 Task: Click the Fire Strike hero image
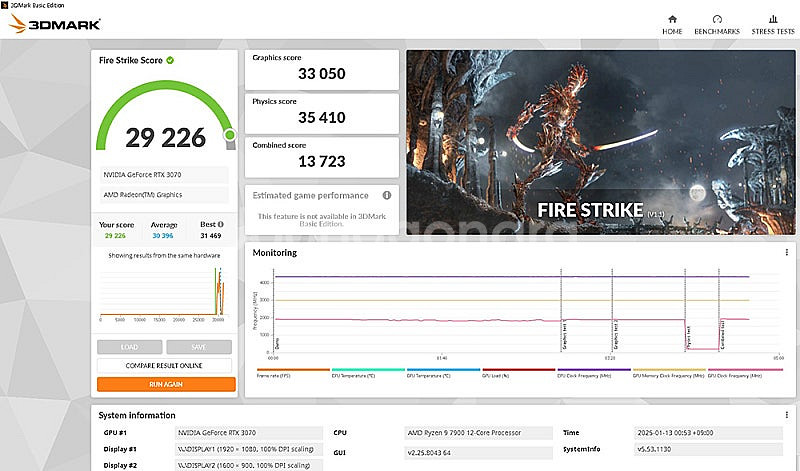coord(601,142)
